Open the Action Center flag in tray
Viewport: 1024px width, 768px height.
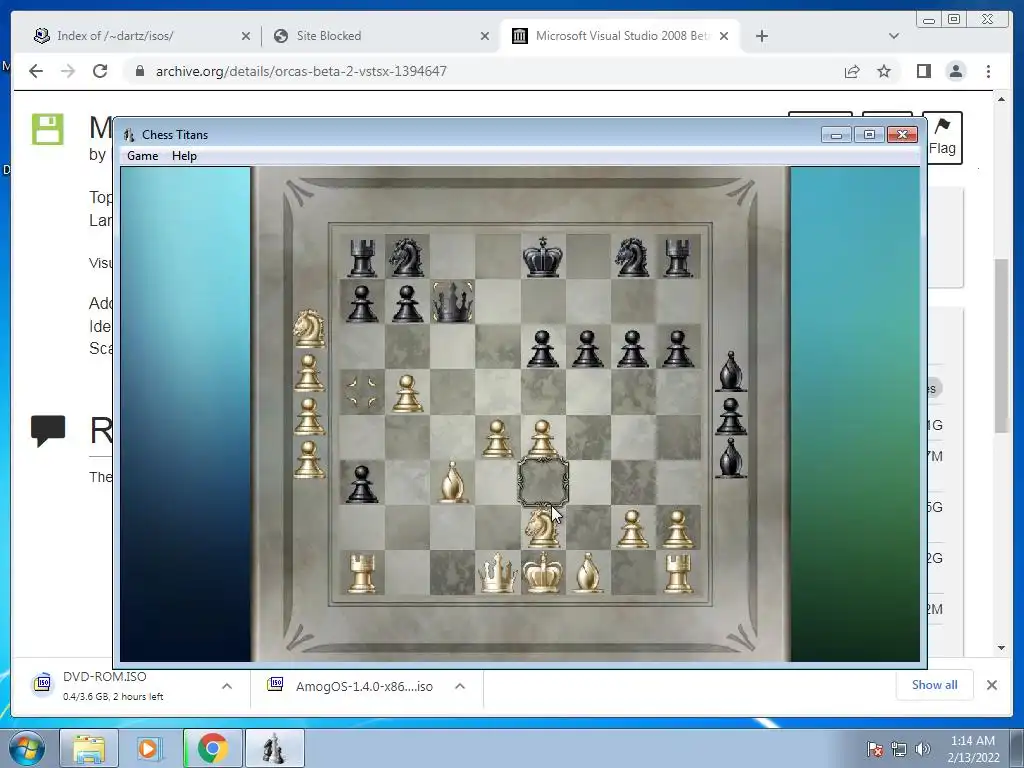(875, 749)
